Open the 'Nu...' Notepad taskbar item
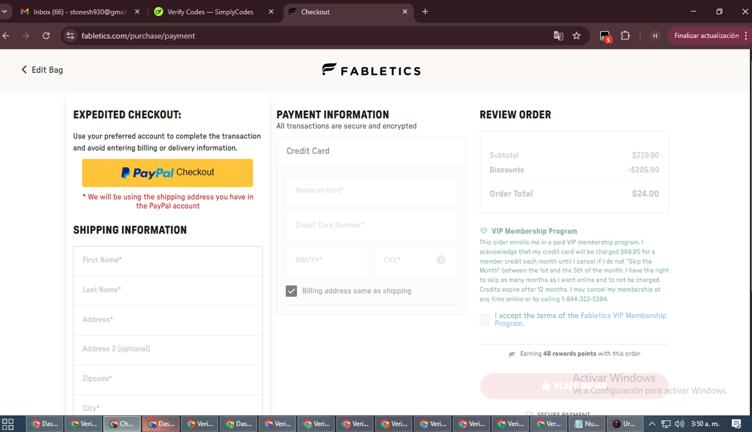 tap(587, 424)
